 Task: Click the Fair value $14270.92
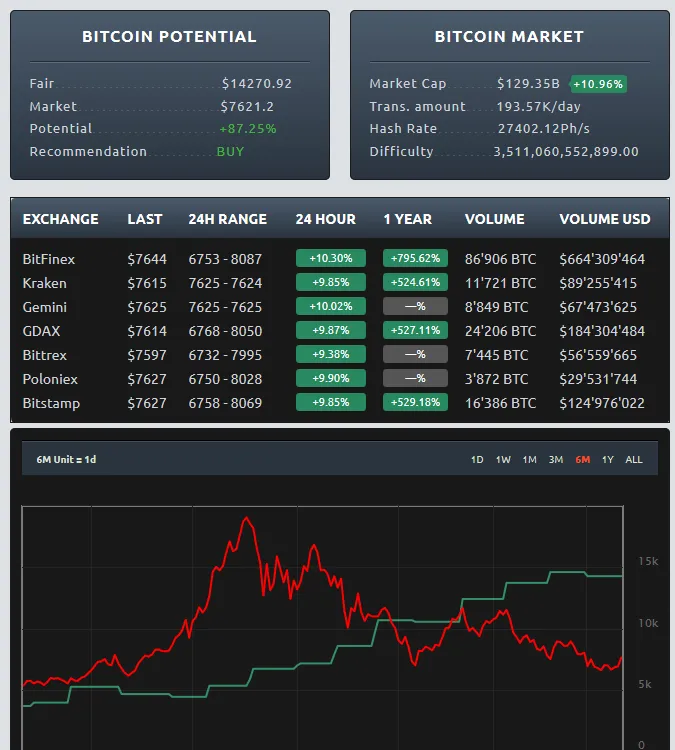tap(256, 84)
